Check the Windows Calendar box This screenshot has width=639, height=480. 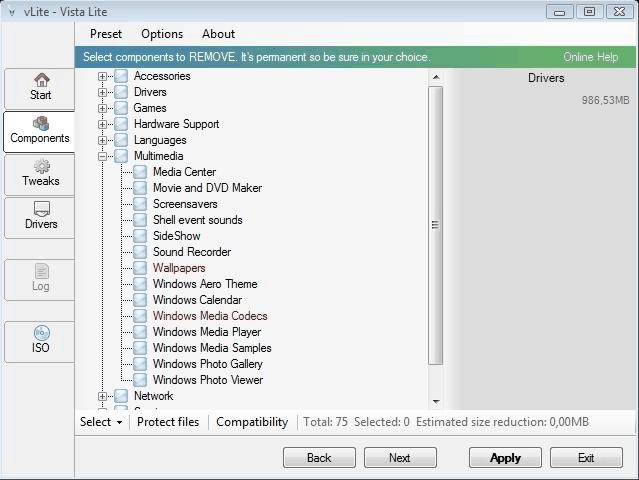[x=140, y=300]
